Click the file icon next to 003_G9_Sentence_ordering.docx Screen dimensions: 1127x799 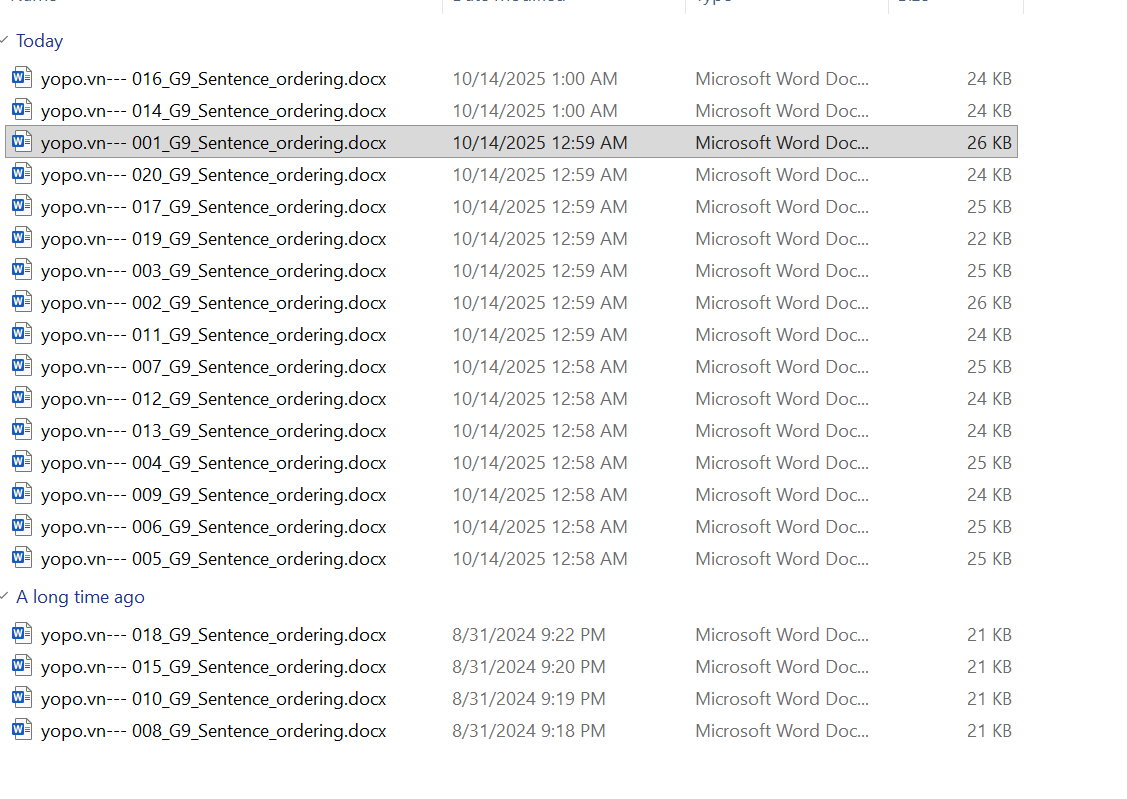coord(22,270)
